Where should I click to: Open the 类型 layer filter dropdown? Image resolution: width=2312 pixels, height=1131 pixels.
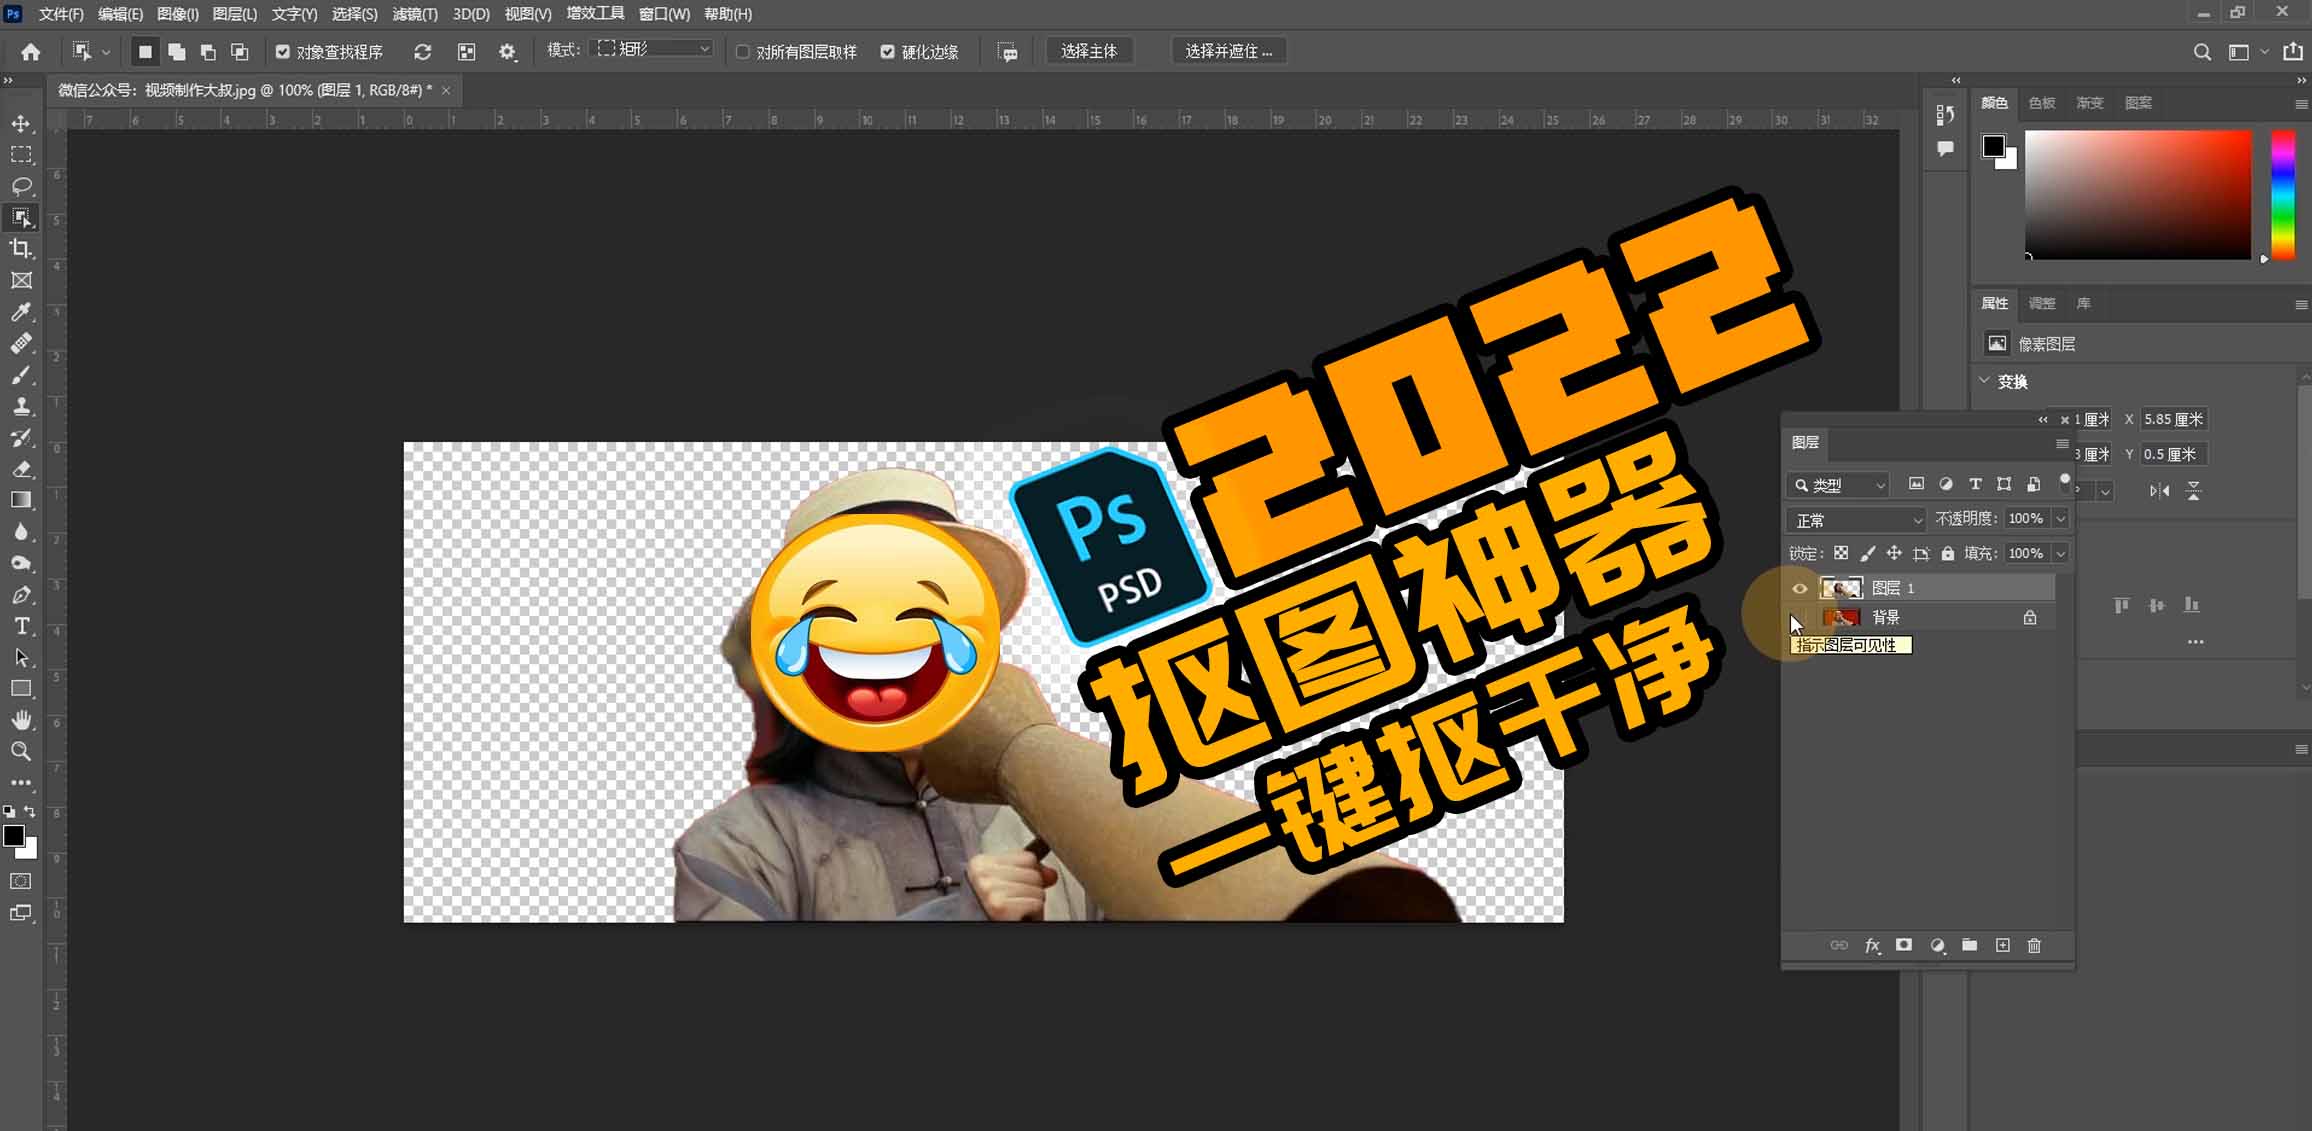click(x=1838, y=485)
